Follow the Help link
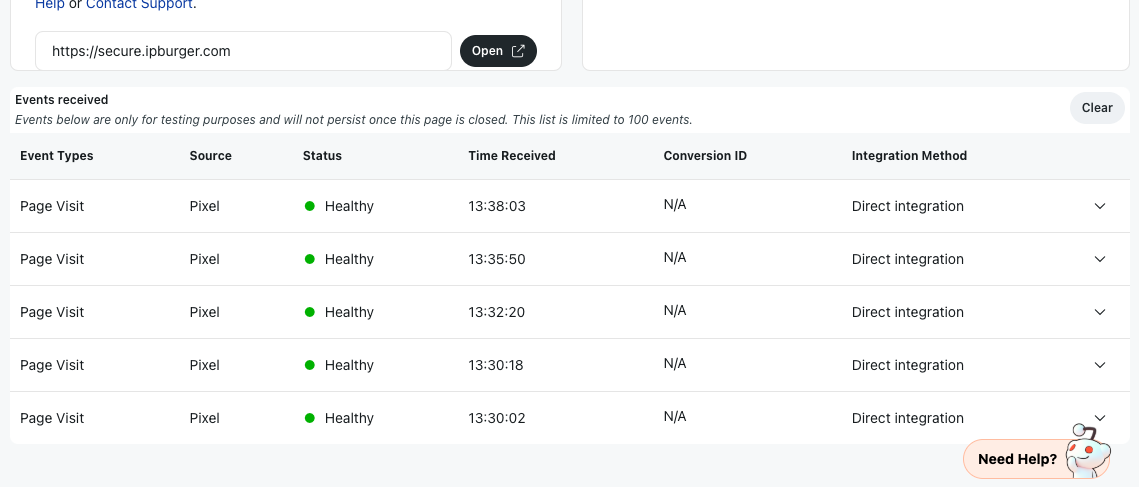Image resolution: width=1139 pixels, height=487 pixels. [x=50, y=4]
